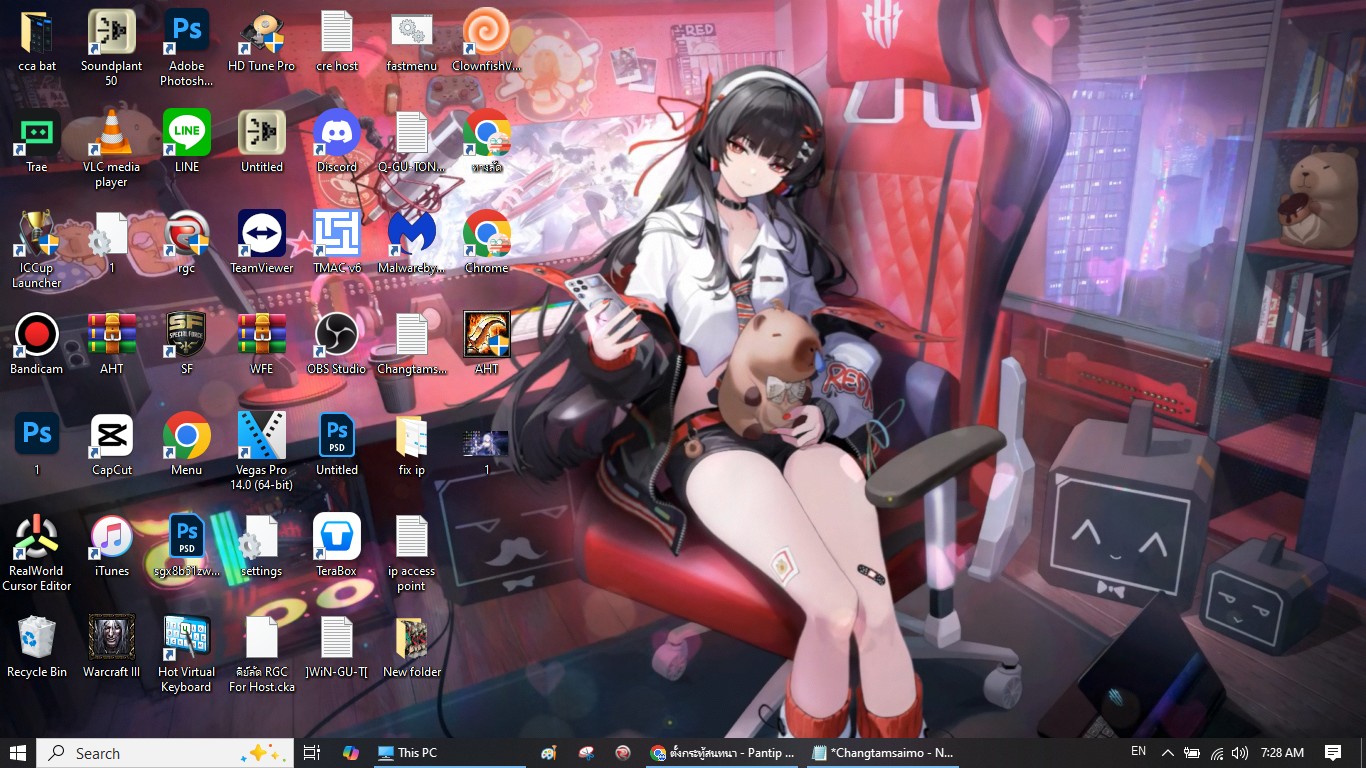Open the rgc shortcut
1366x768 pixels.
tap(187, 243)
